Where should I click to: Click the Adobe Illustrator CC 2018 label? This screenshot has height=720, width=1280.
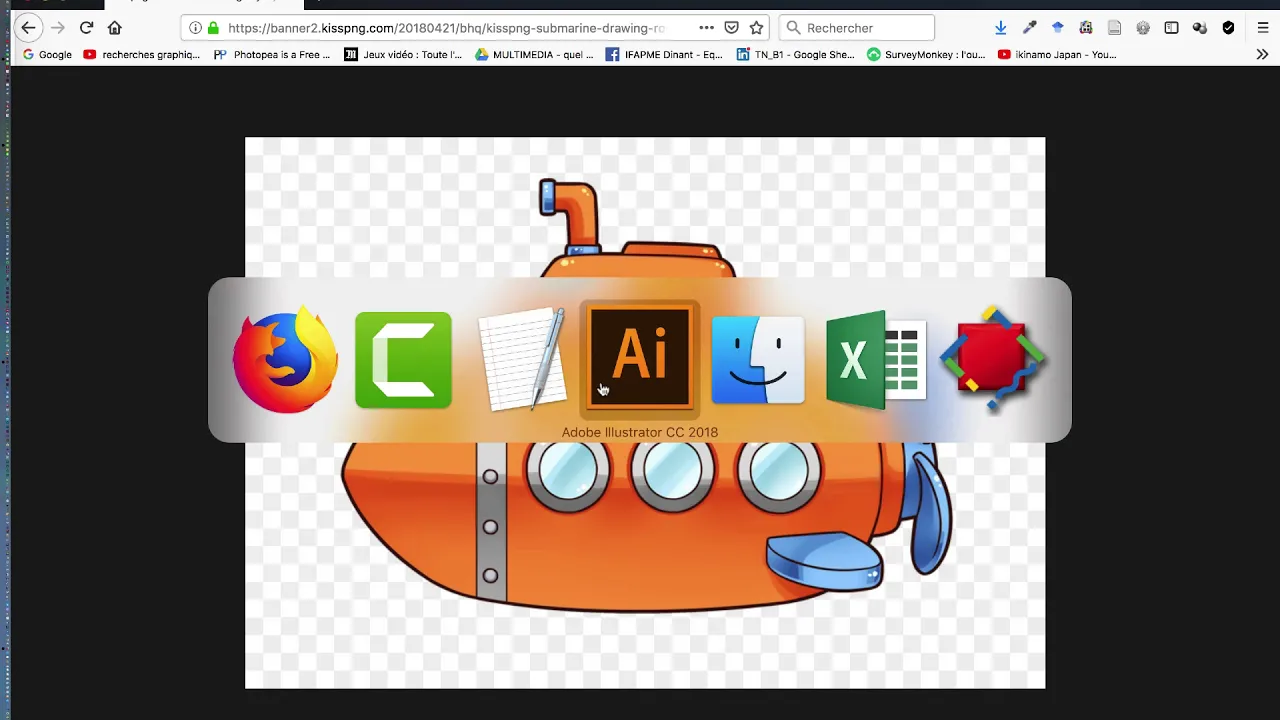coord(640,432)
